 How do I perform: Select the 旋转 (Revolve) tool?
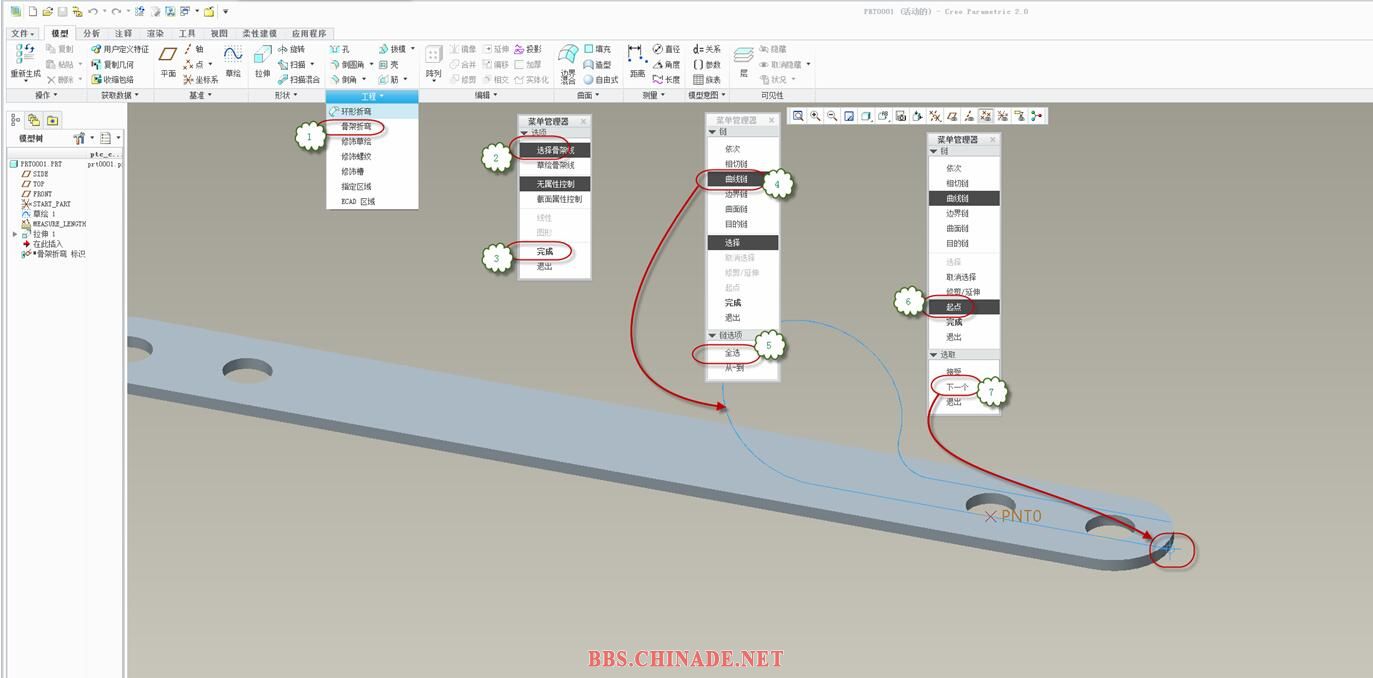[x=291, y=49]
